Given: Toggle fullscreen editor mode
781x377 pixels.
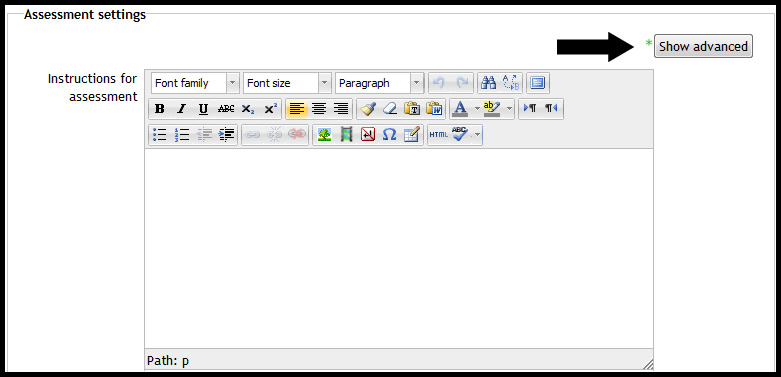Looking at the screenshot, I should (x=537, y=83).
